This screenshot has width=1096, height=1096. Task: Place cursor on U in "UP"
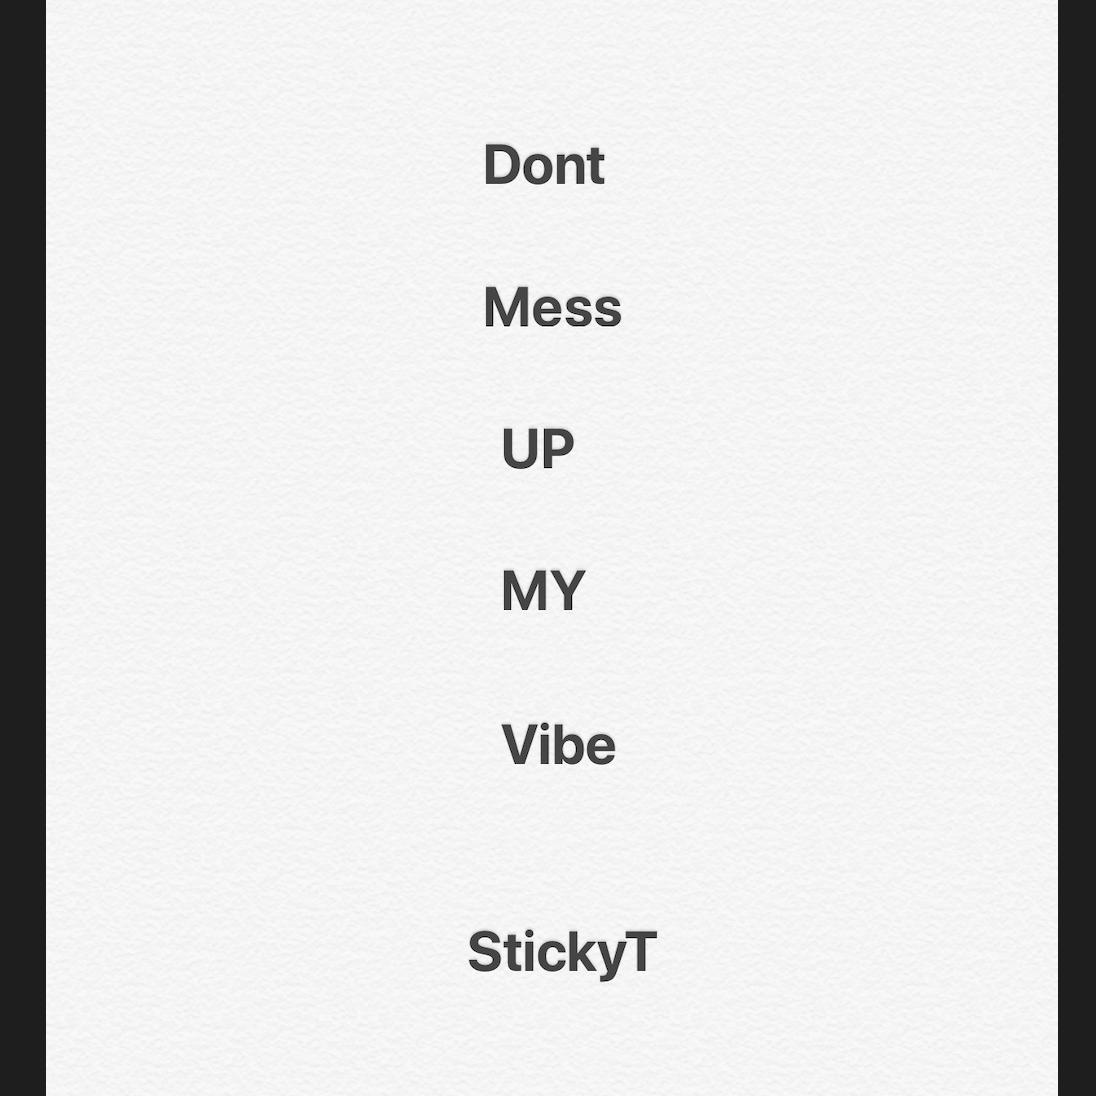point(519,448)
